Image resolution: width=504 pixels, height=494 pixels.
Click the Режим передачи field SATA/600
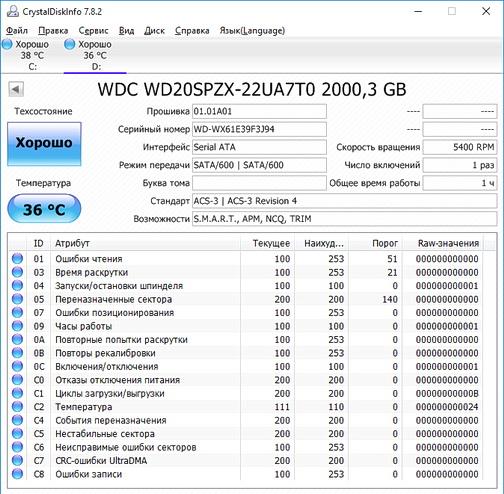click(x=259, y=165)
